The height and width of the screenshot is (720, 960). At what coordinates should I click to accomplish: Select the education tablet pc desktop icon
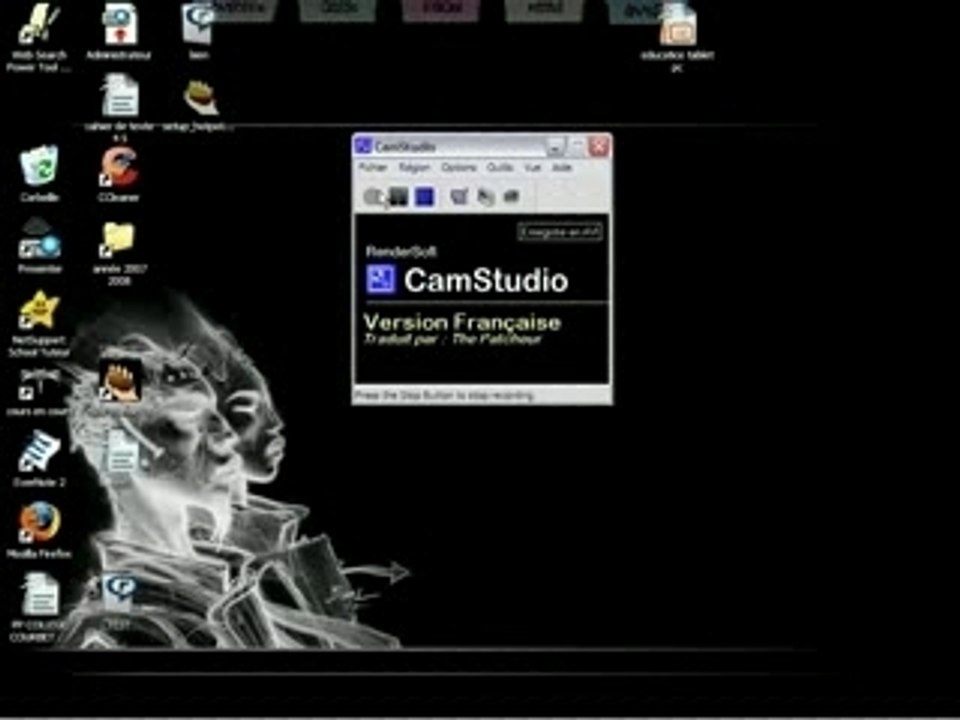677,38
